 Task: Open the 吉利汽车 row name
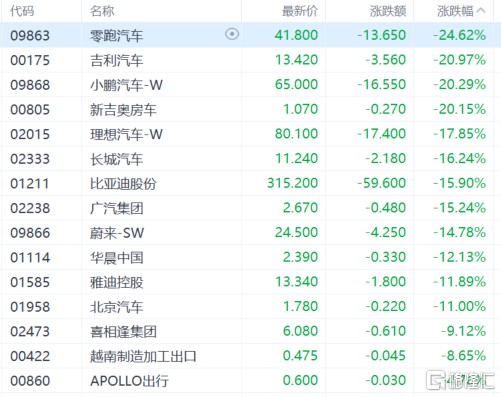click(117, 60)
